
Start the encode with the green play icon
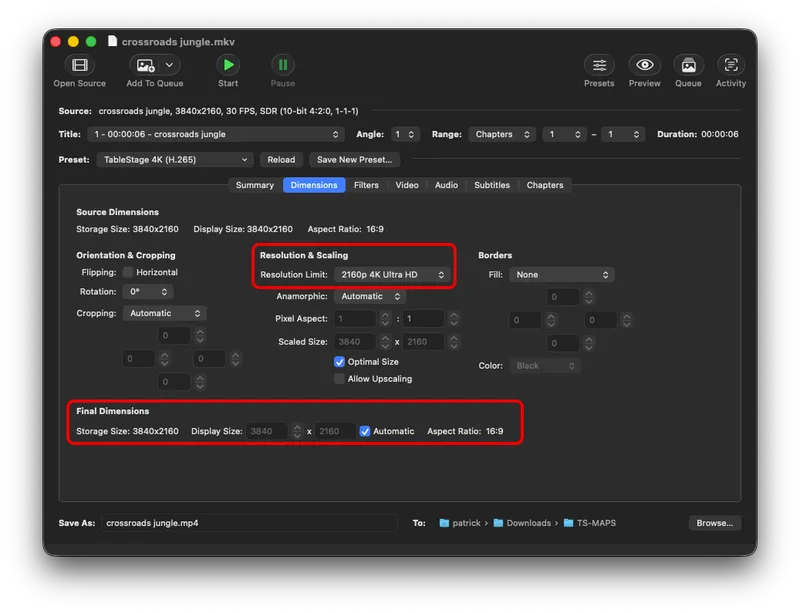pyautogui.click(x=228, y=65)
